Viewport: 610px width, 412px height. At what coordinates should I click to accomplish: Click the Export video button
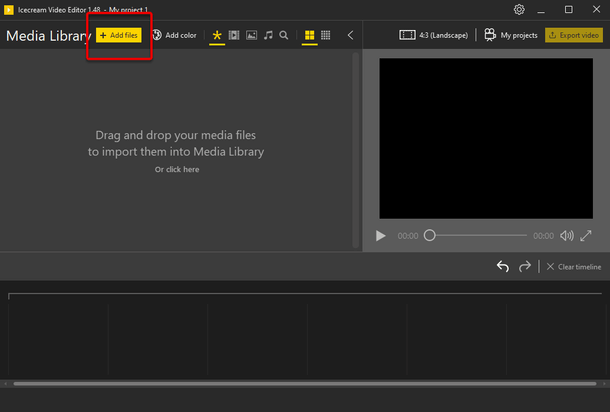[574, 35]
